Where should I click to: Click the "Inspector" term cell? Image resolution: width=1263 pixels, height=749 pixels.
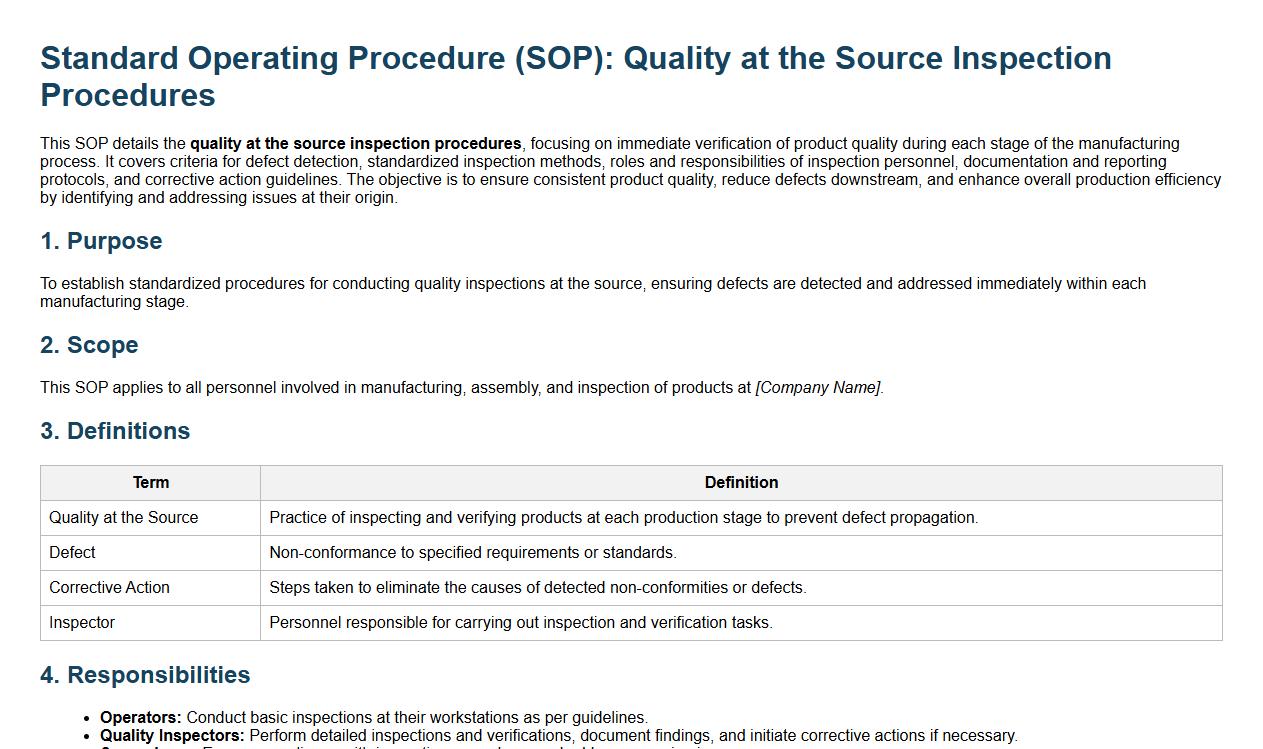(82, 623)
